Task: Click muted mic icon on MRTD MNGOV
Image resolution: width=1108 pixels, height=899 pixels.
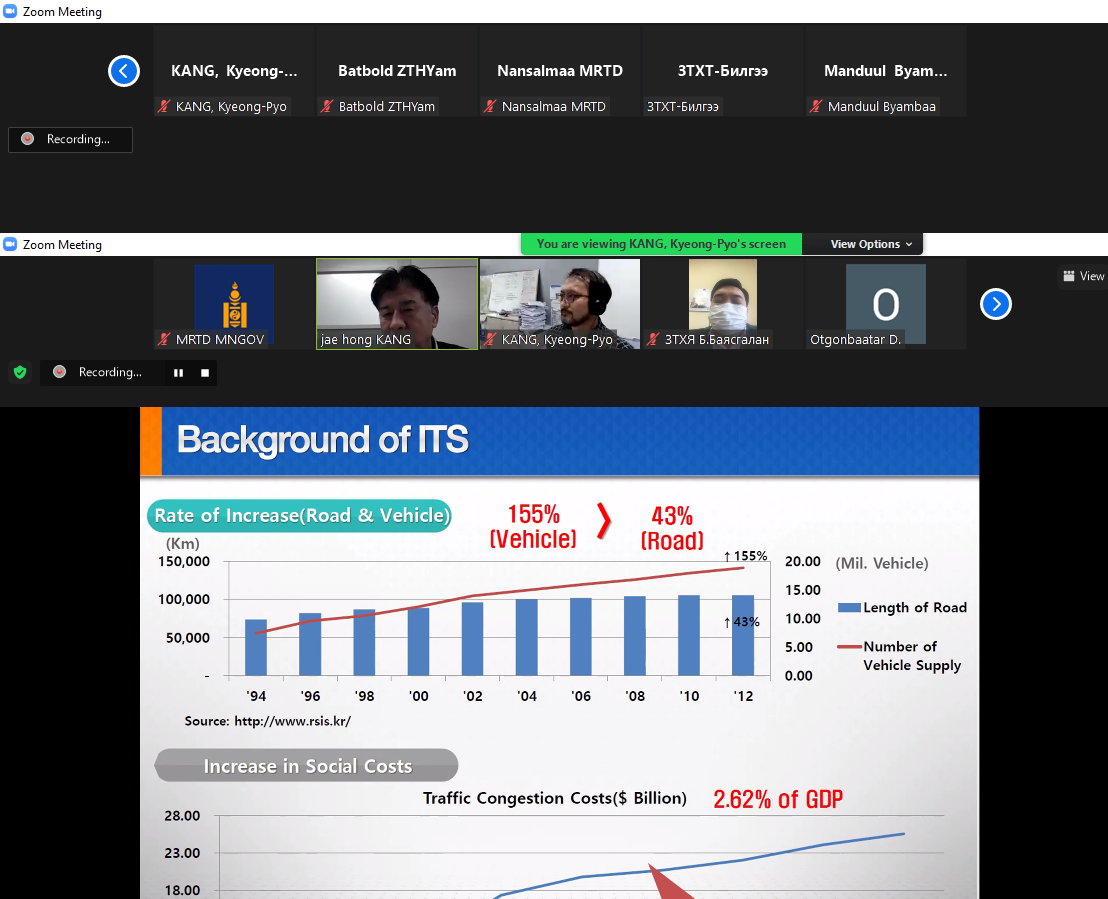Action: [x=164, y=340]
